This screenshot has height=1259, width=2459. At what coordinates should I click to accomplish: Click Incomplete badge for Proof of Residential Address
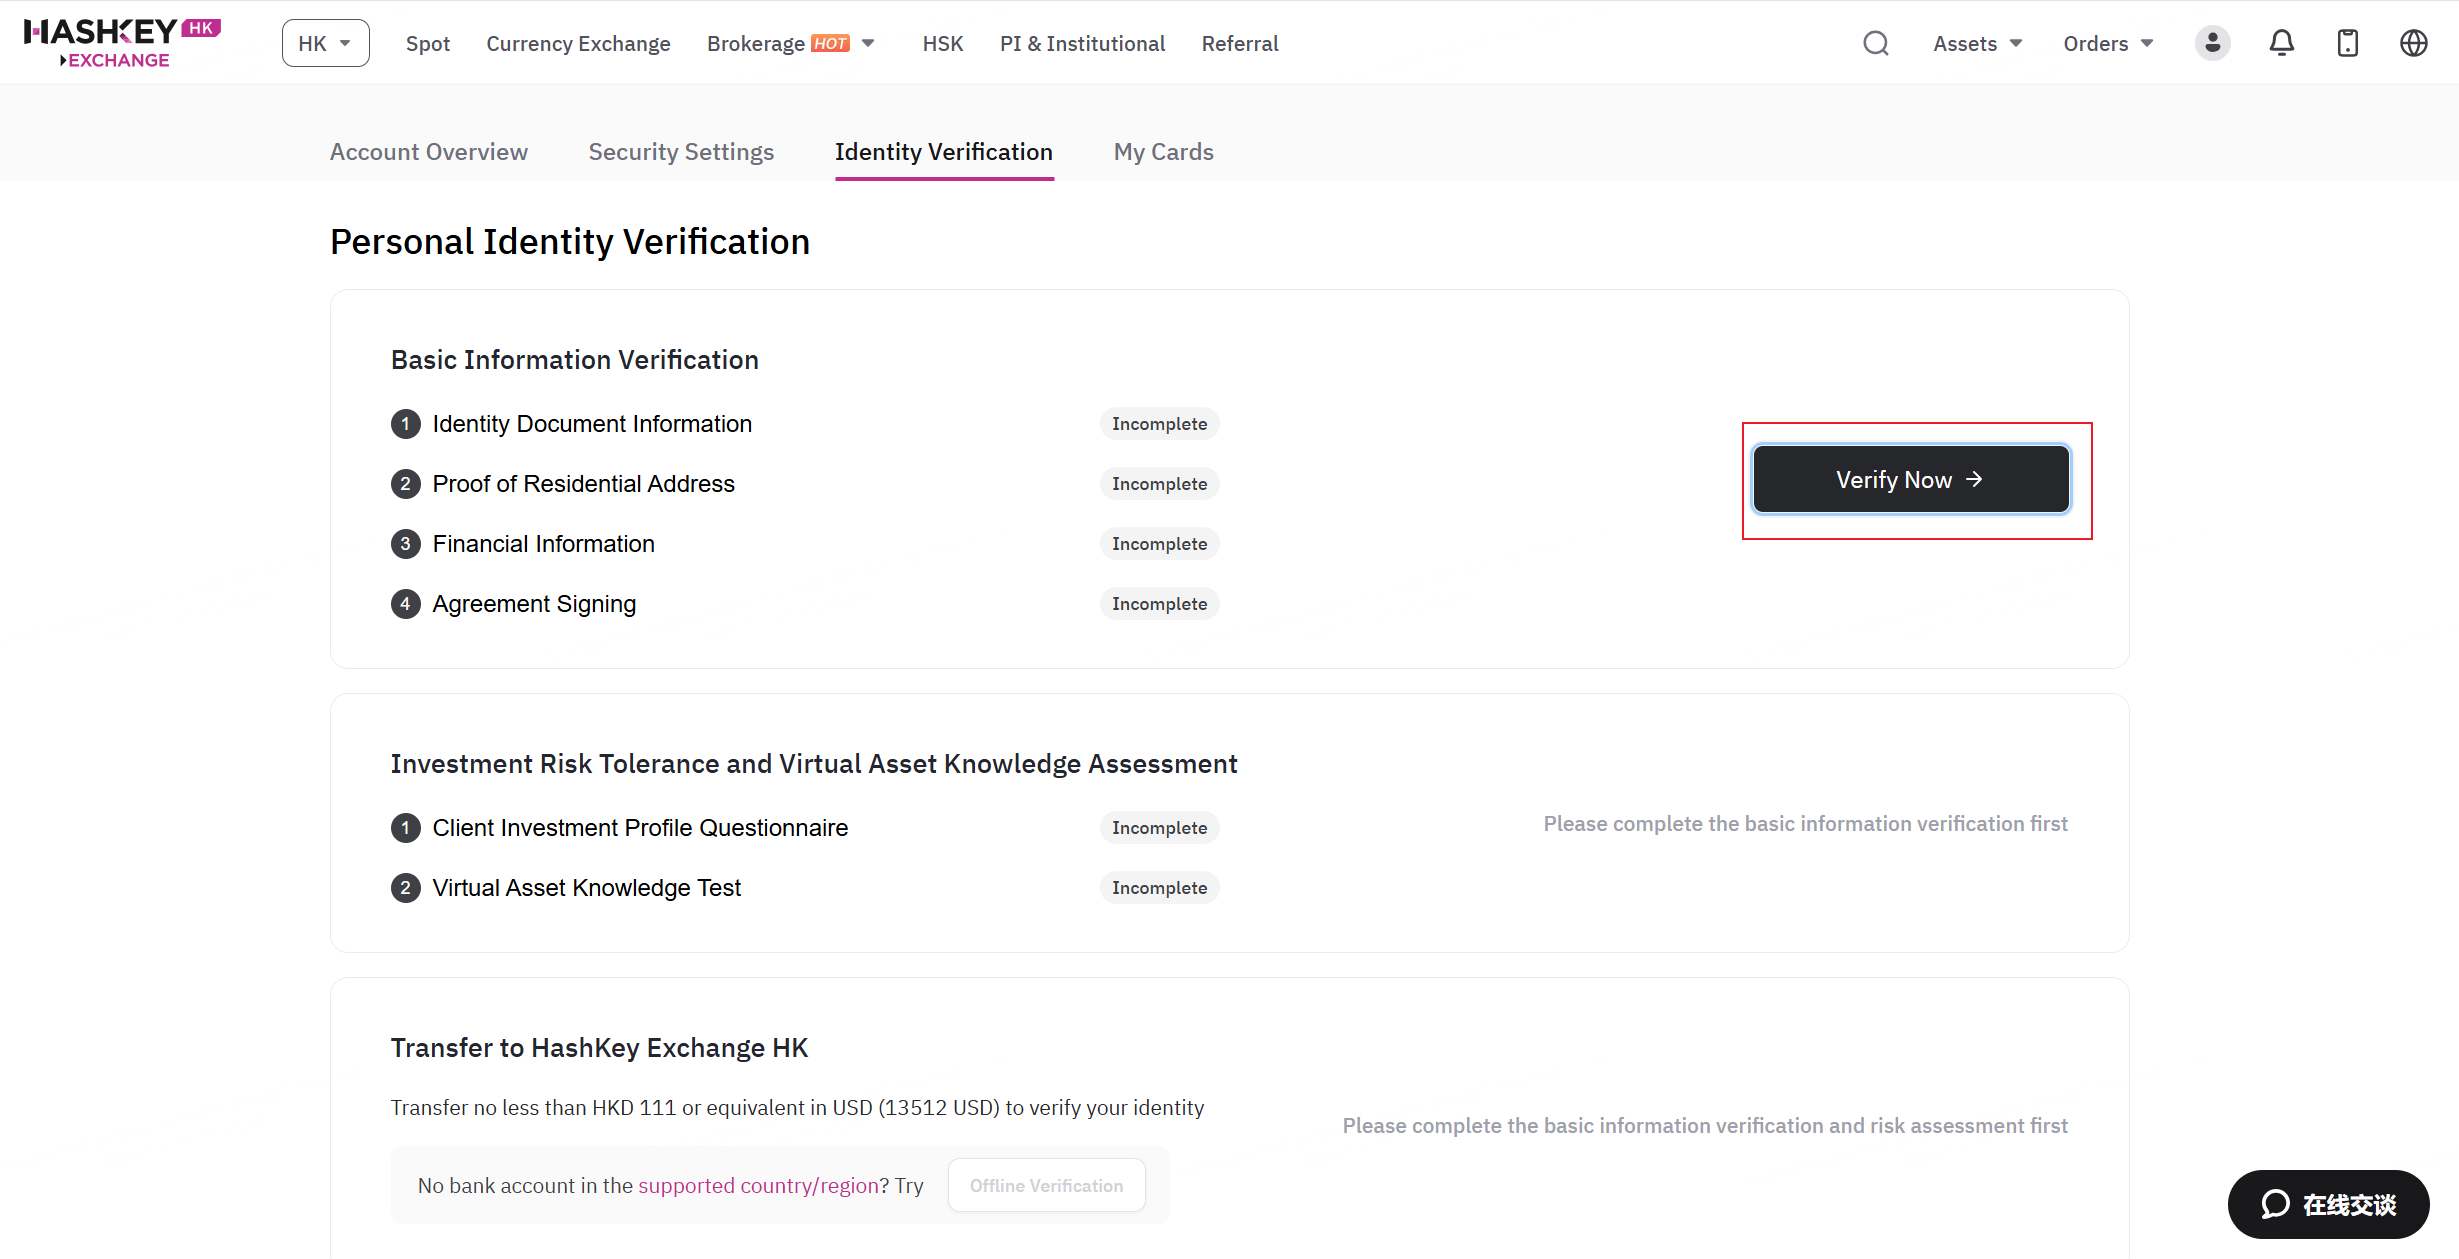[1160, 484]
